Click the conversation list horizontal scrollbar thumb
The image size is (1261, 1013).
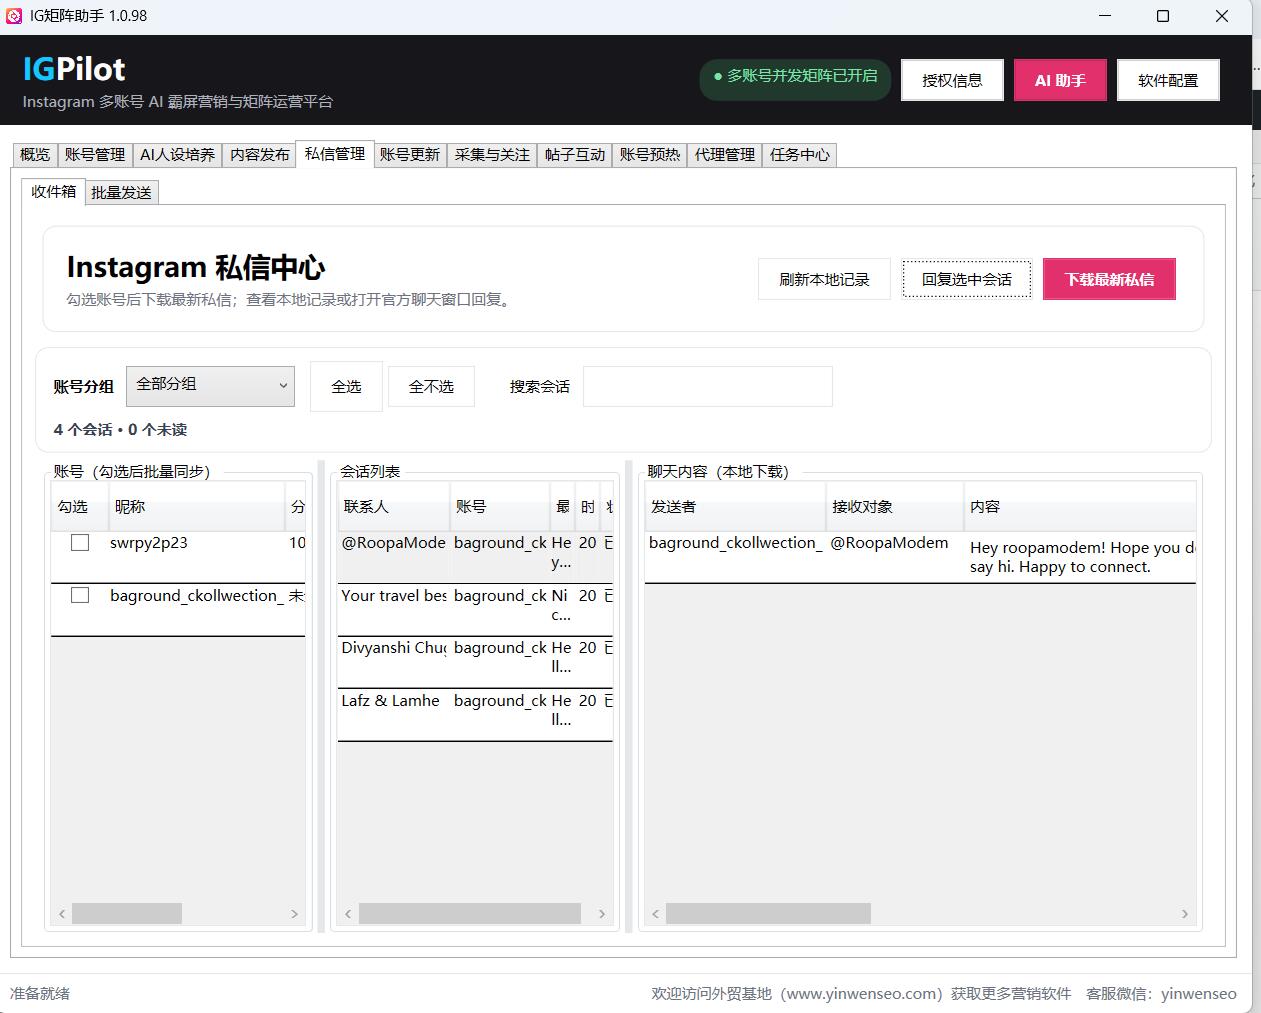click(470, 913)
